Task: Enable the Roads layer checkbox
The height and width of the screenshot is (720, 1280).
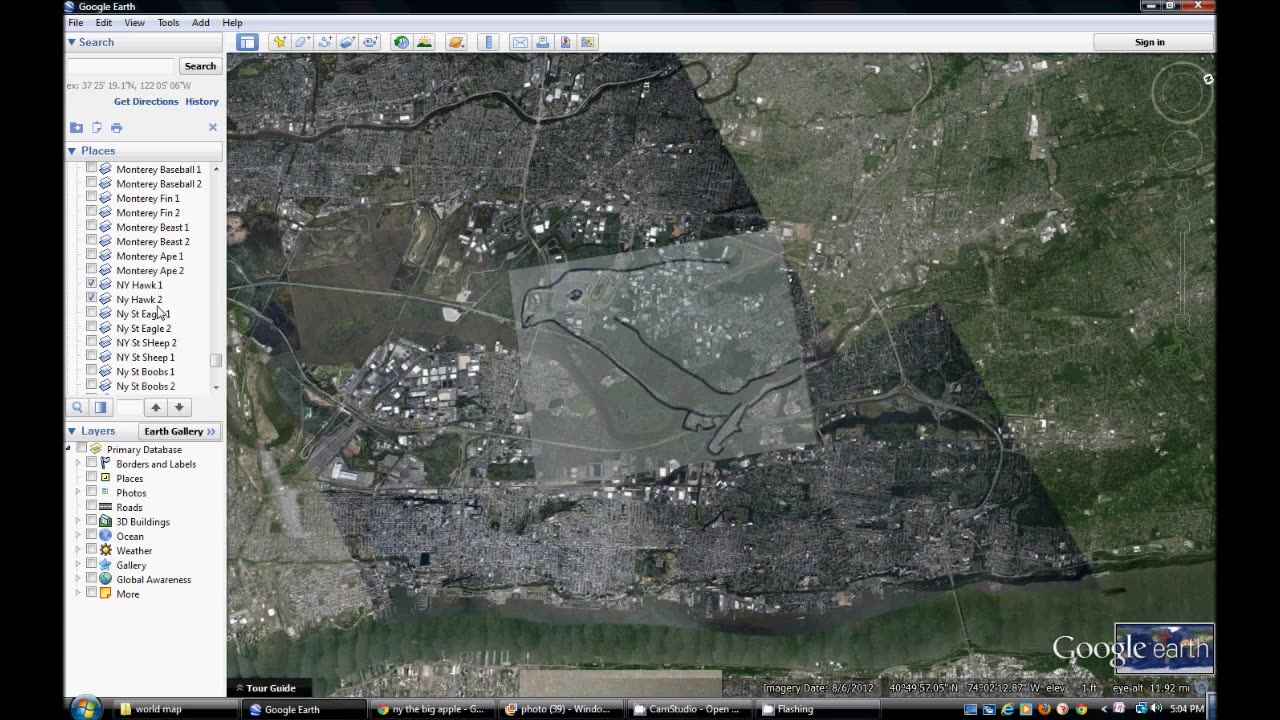Action: pos(92,506)
